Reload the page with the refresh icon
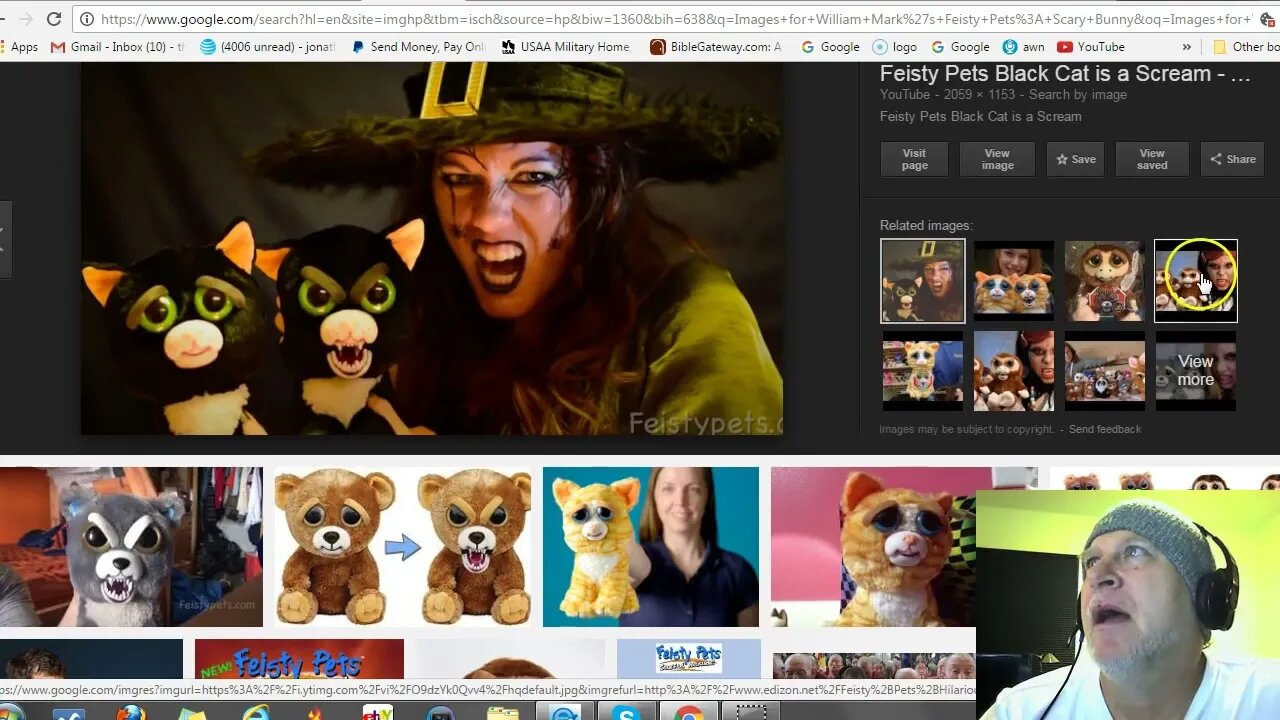Image resolution: width=1280 pixels, height=720 pixels. (x=54, y=19)
